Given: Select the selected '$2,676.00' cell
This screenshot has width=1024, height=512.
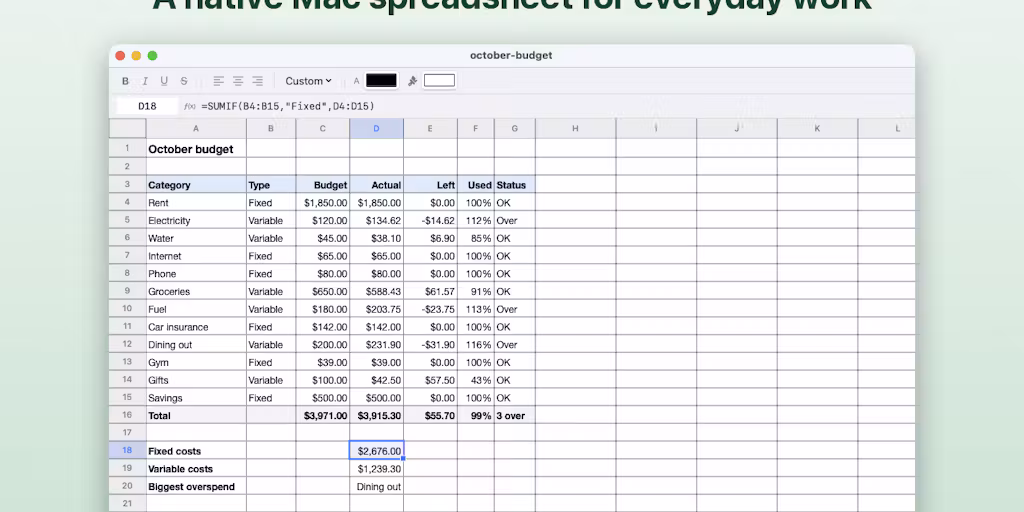Looking at the screenshot, I should coord(376,451).
